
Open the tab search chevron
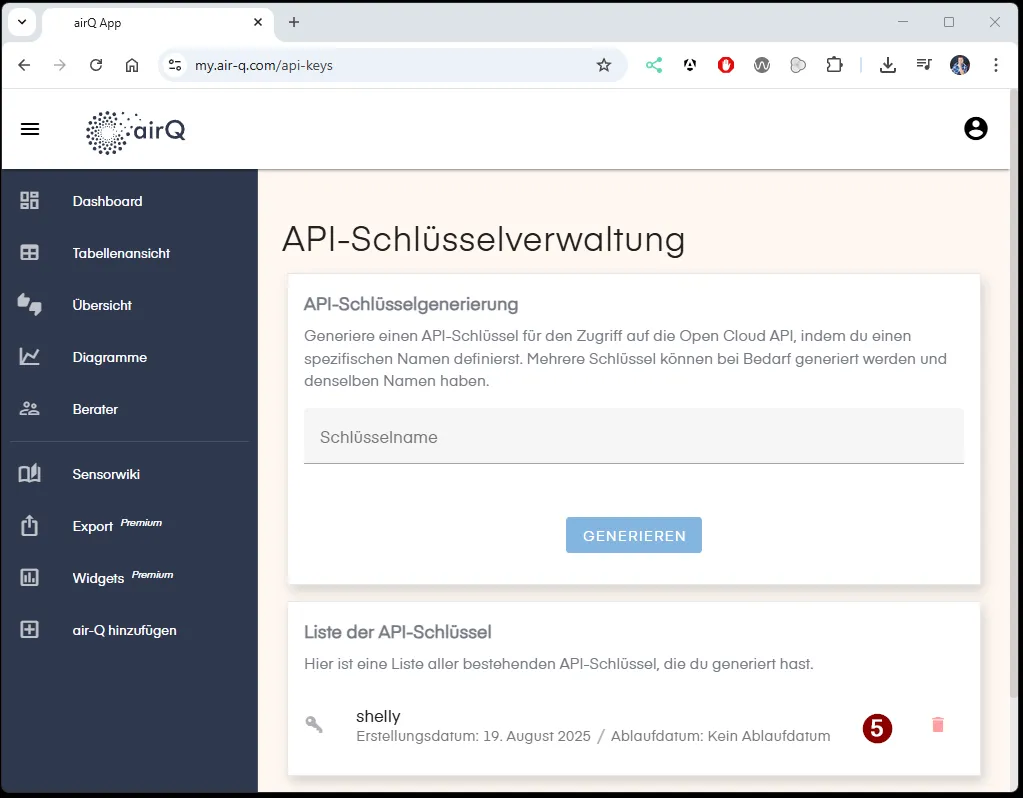point(21,22)
